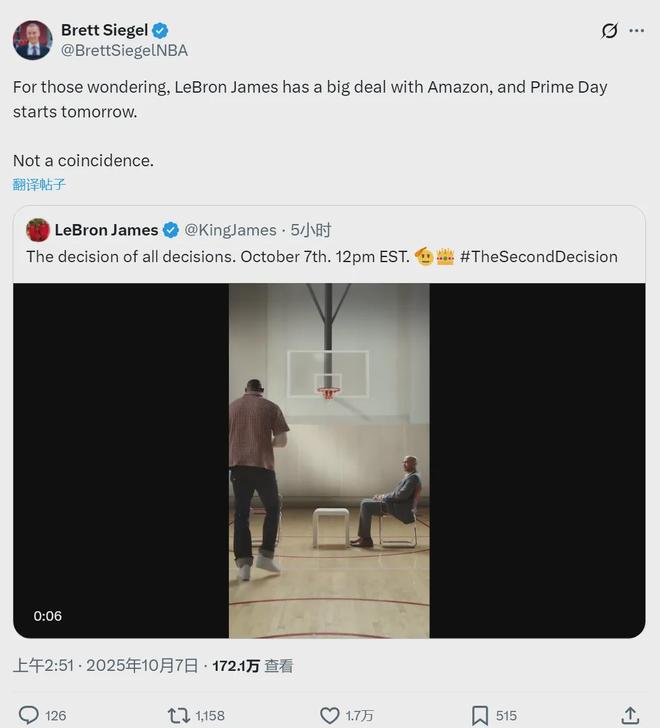The height and width of the screenshot is (728, 660).
Task: Click the 翻译帖子 translate link
Action: pyautogui.click(x=39, y=184)
